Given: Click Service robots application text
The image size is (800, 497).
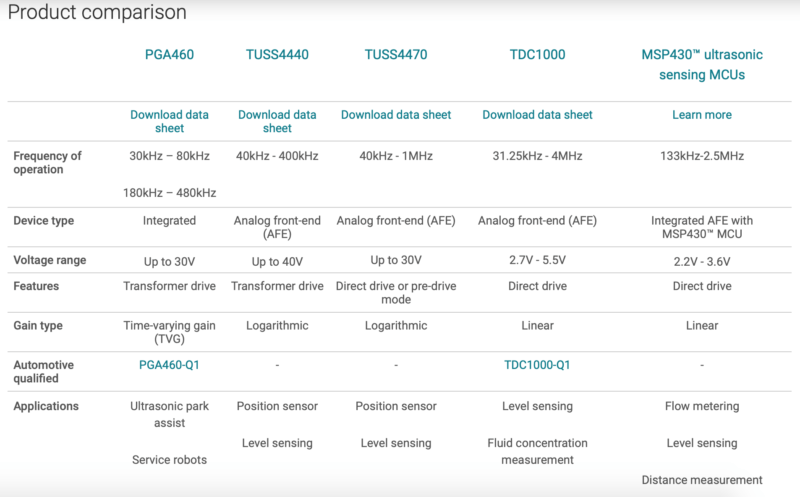Looking at the screenshot, I should pos(169,460).
